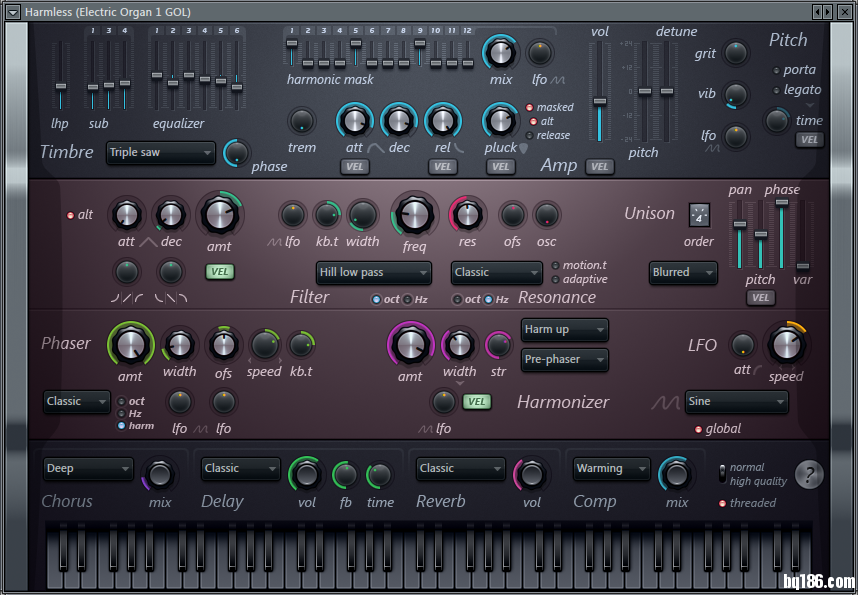Click the Filter freq knob
Viewport: 858px width, 595px height.
(414, 214)
